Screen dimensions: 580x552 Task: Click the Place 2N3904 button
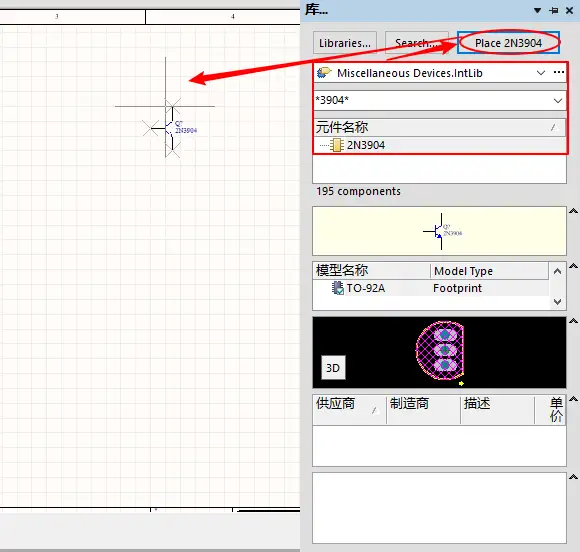point(508,43)
